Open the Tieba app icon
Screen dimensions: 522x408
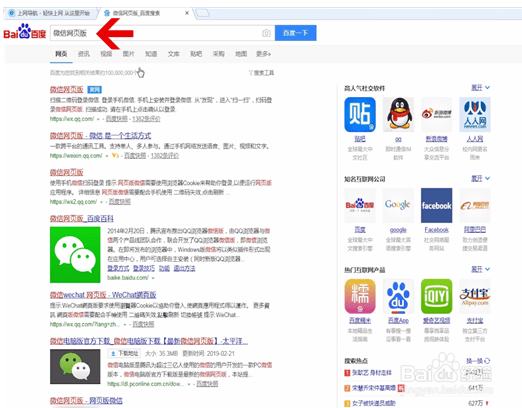[x=360, y=114]
